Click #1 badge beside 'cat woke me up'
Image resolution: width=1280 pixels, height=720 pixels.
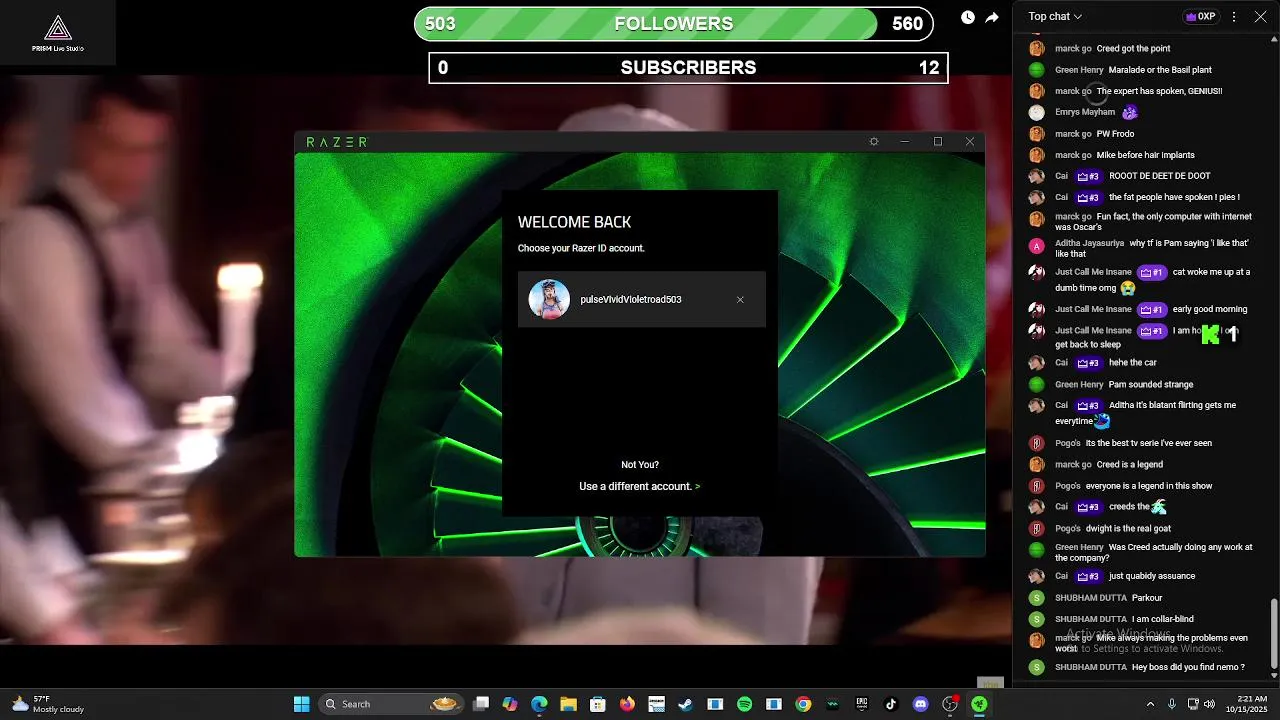click(x=1151, y=272)
